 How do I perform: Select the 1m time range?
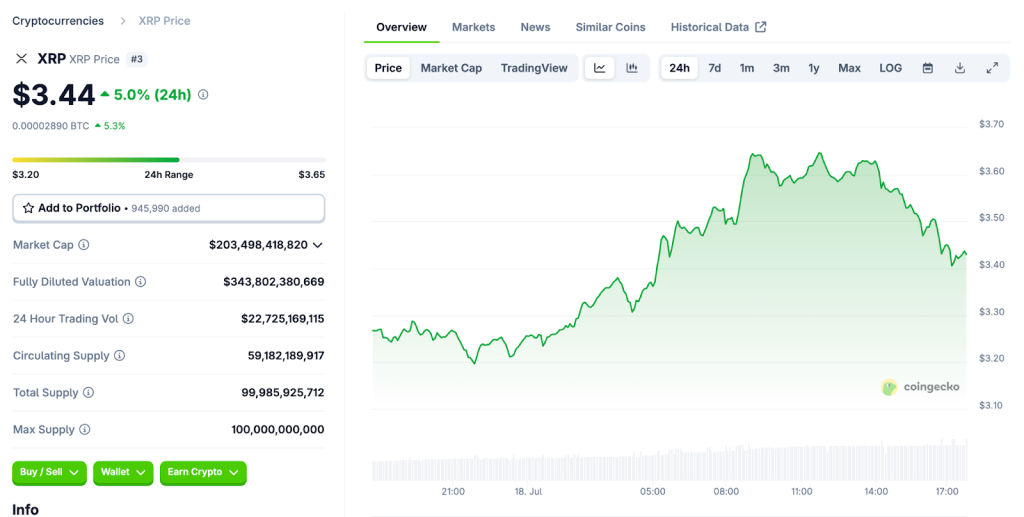tap(746, 68)
